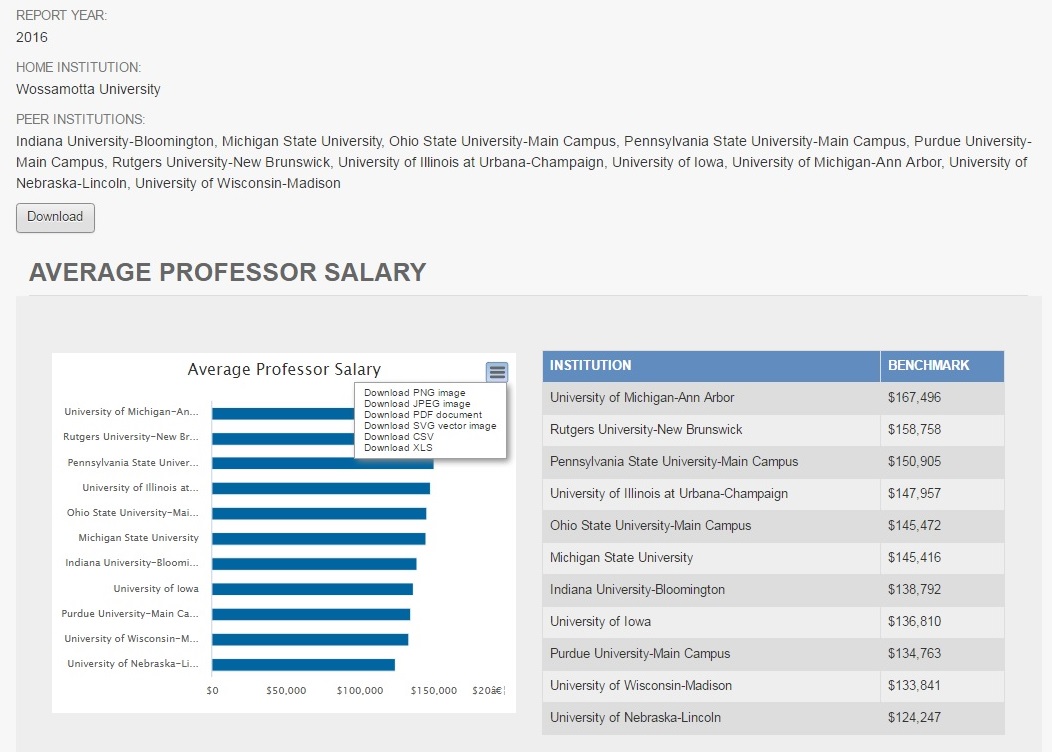Click table cell University of Illinois at Urbana-Champaign

711,494
